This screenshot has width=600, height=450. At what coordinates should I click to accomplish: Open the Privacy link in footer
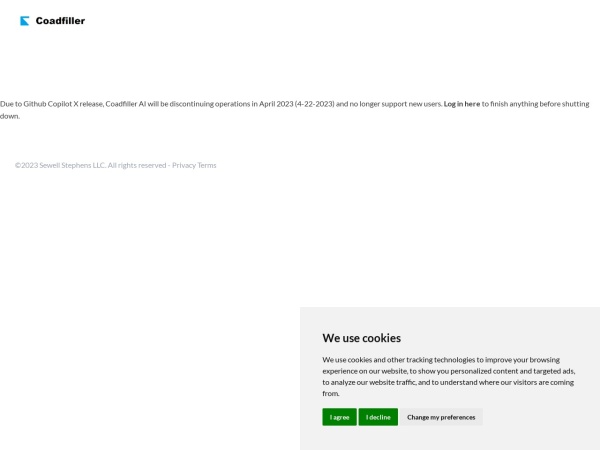(184, 165)
